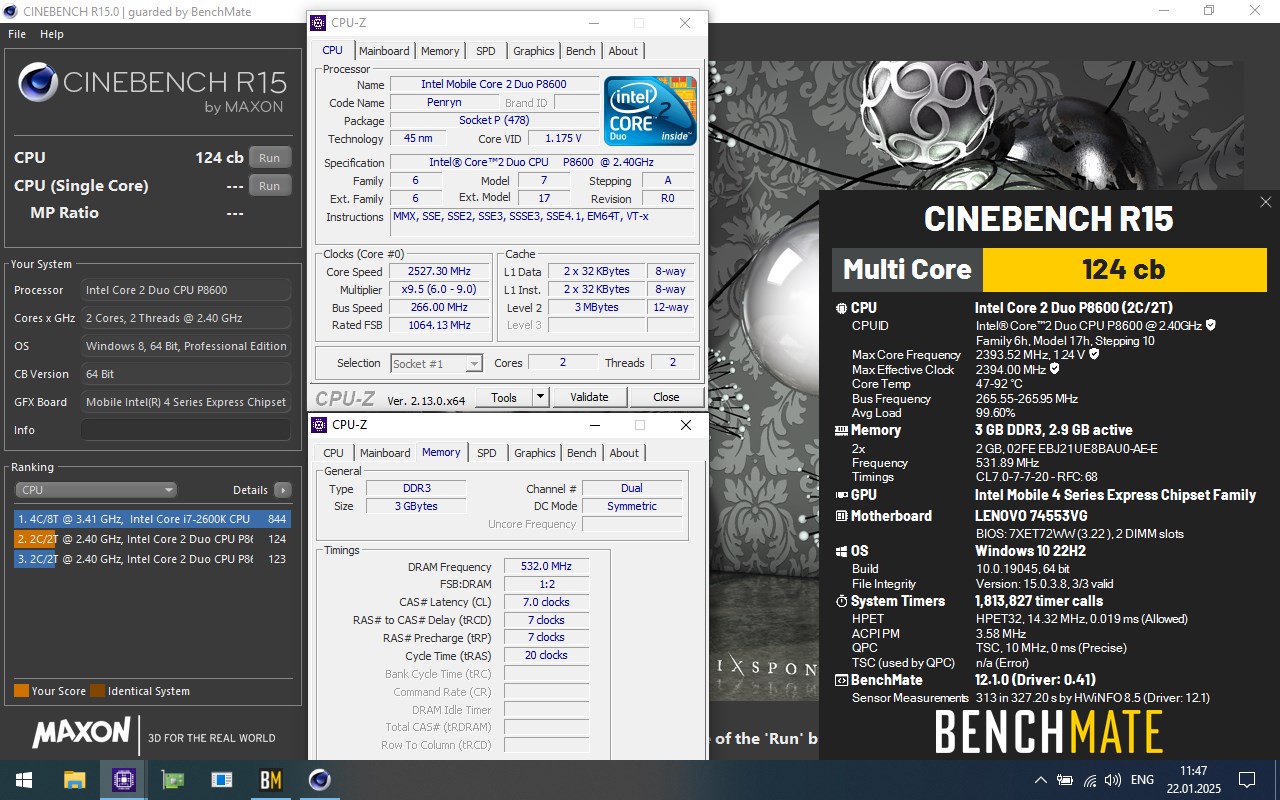Click the BenchMate GPU section icon

point(841,495)
